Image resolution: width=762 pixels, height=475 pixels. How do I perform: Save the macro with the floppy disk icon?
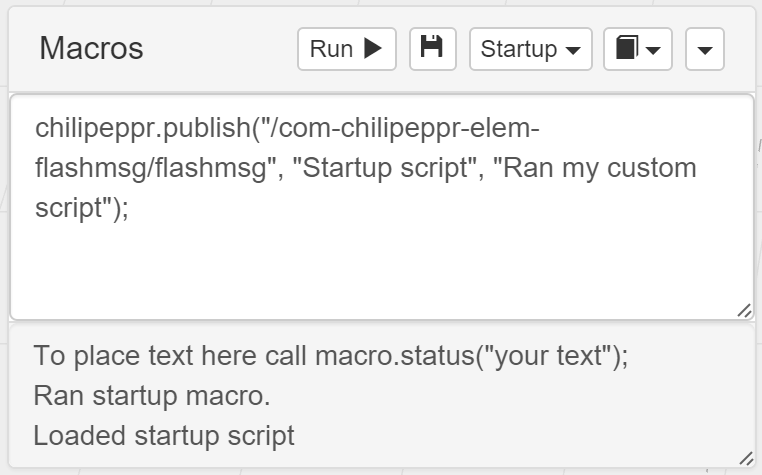(432, 48)
